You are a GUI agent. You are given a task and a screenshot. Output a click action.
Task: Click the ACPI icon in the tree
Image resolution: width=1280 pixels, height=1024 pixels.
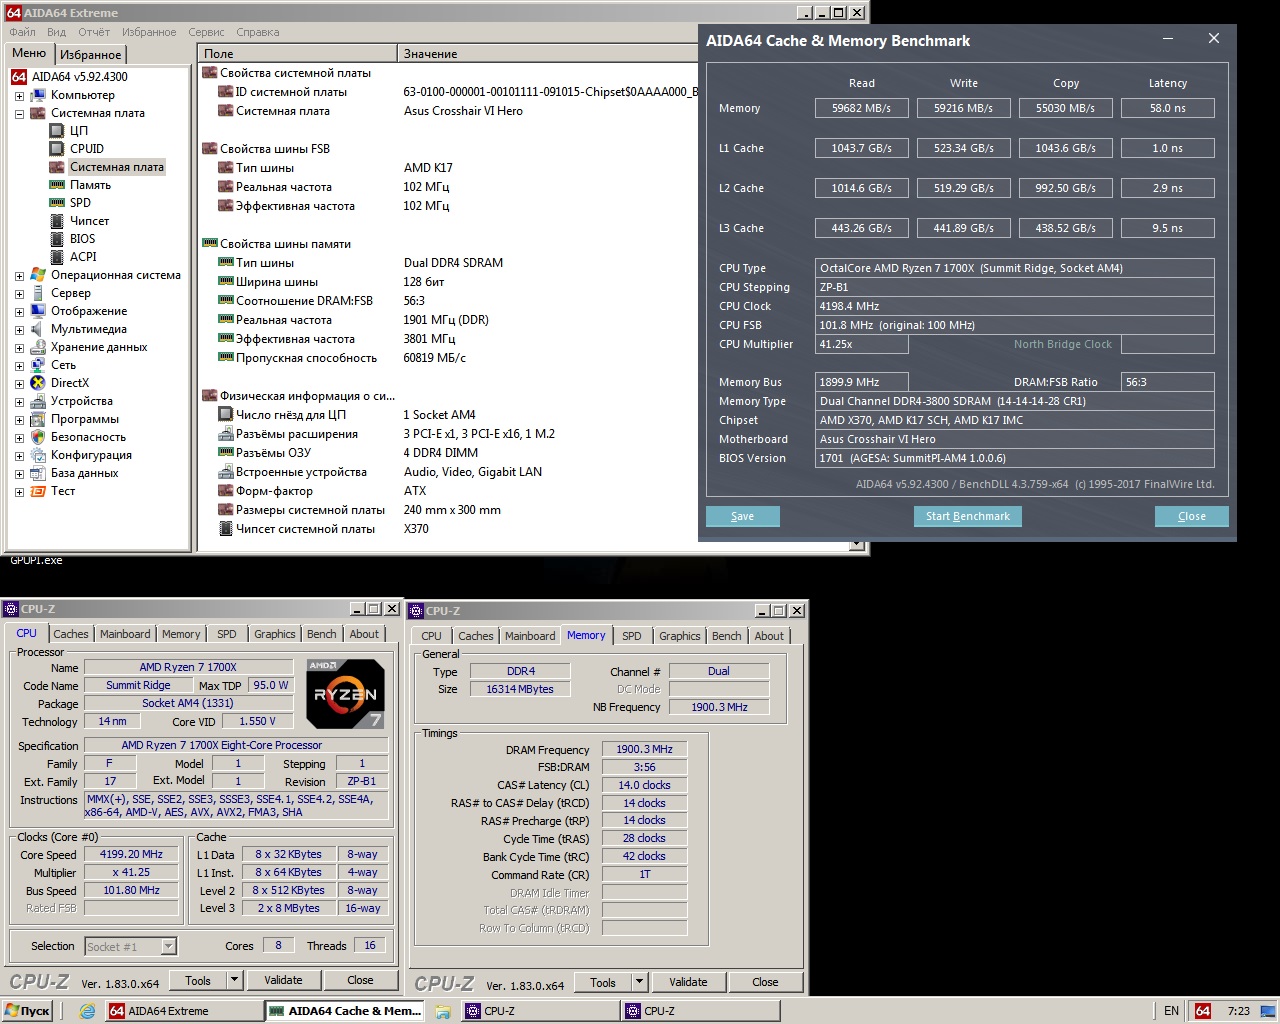[x=58, y=257]
